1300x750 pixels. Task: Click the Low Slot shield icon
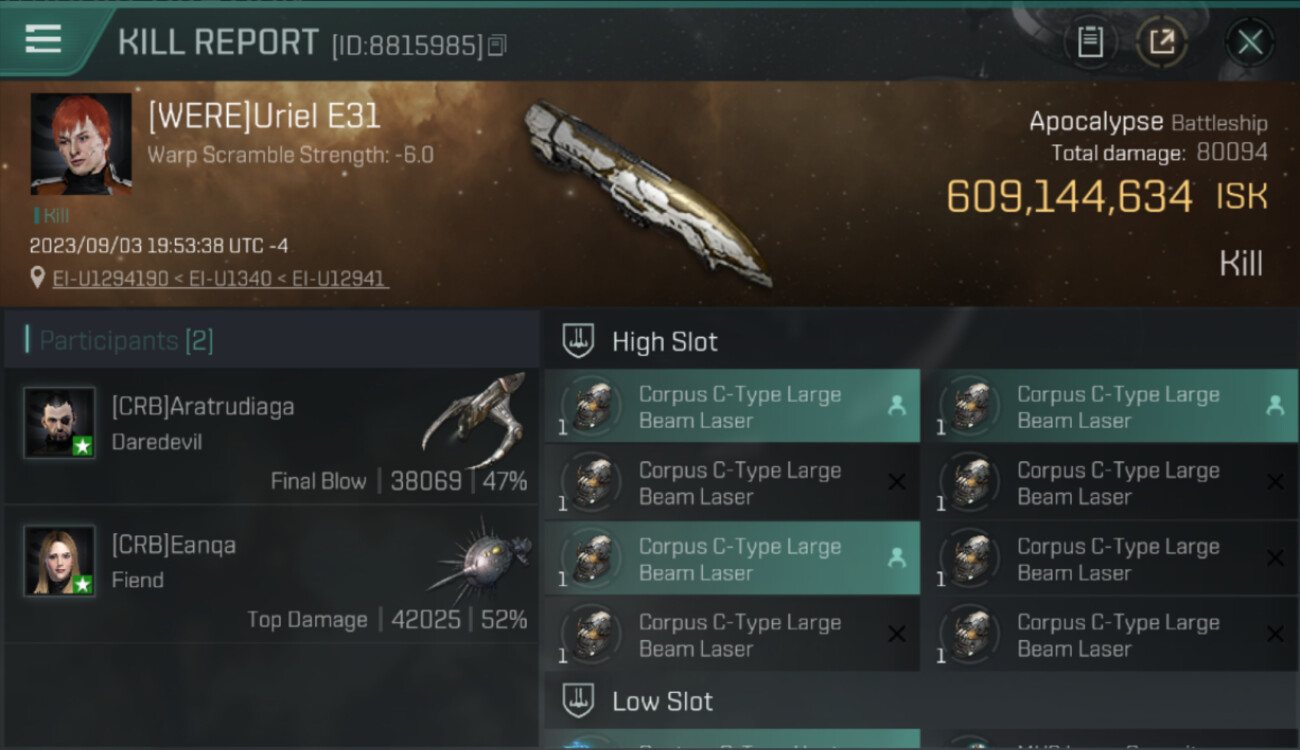point(579,700)
